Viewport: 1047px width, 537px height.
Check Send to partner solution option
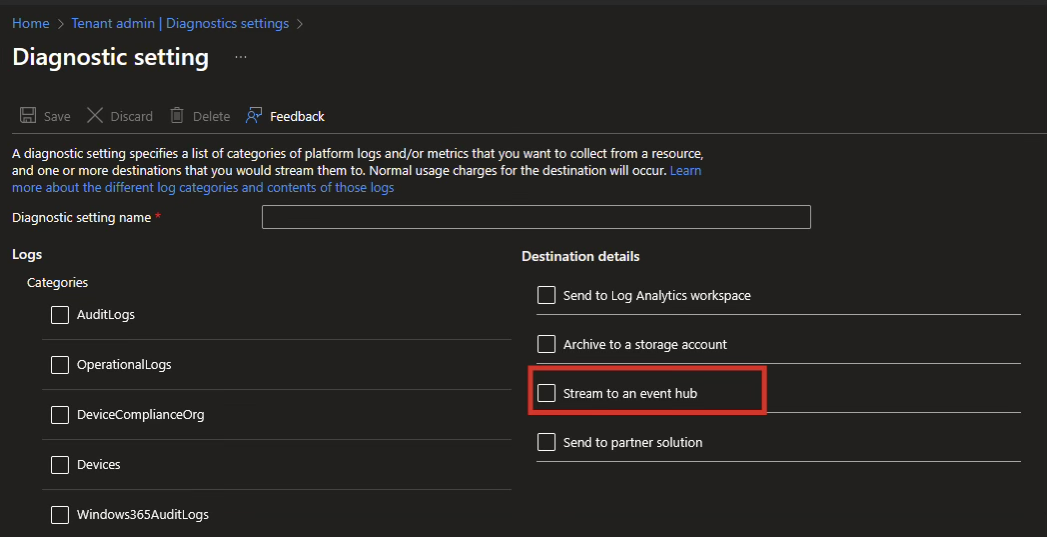[x=546, y=442]
